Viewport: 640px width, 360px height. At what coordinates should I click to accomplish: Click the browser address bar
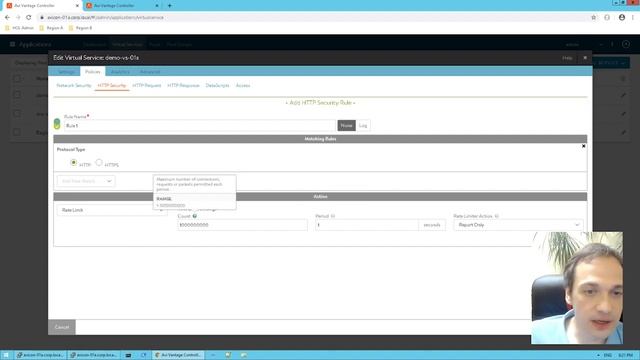[314, 18]
